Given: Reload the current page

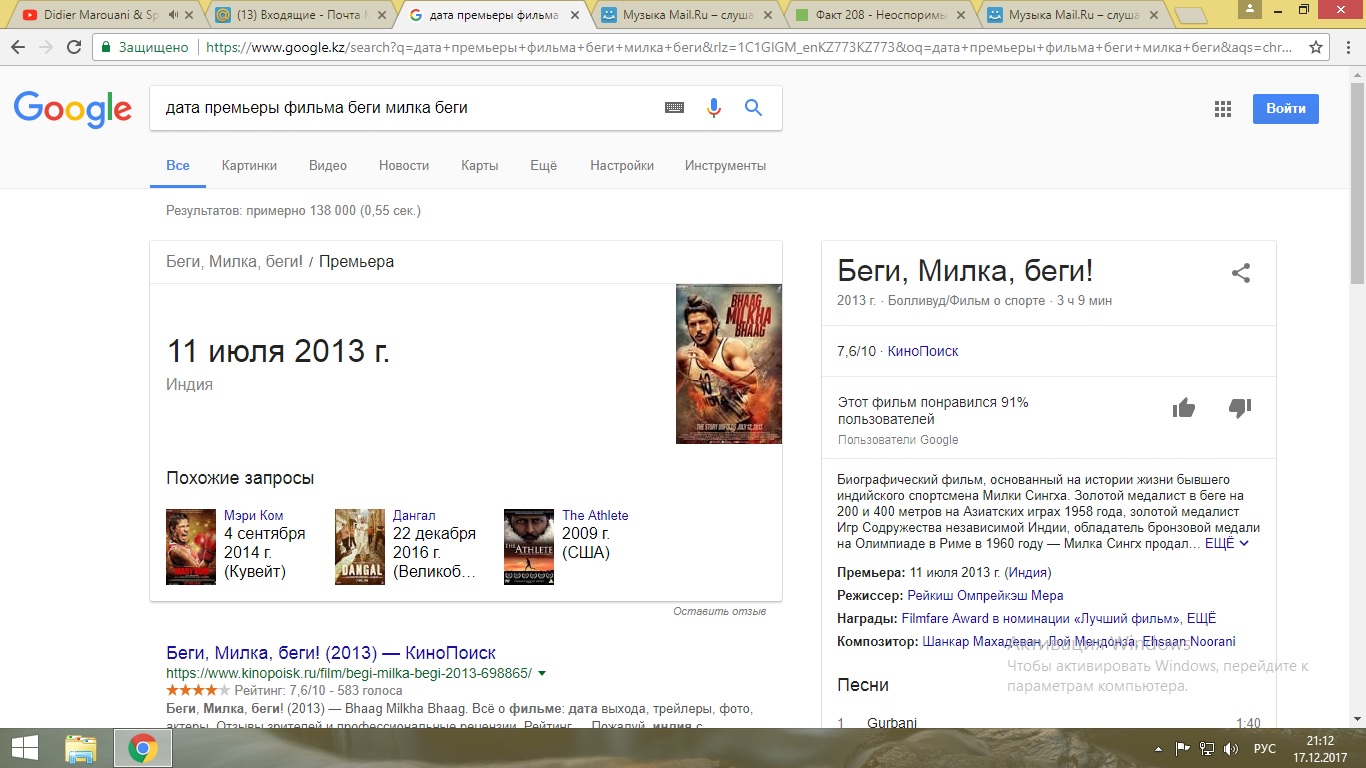Looking at the screenshot, I should coord(74,47).
